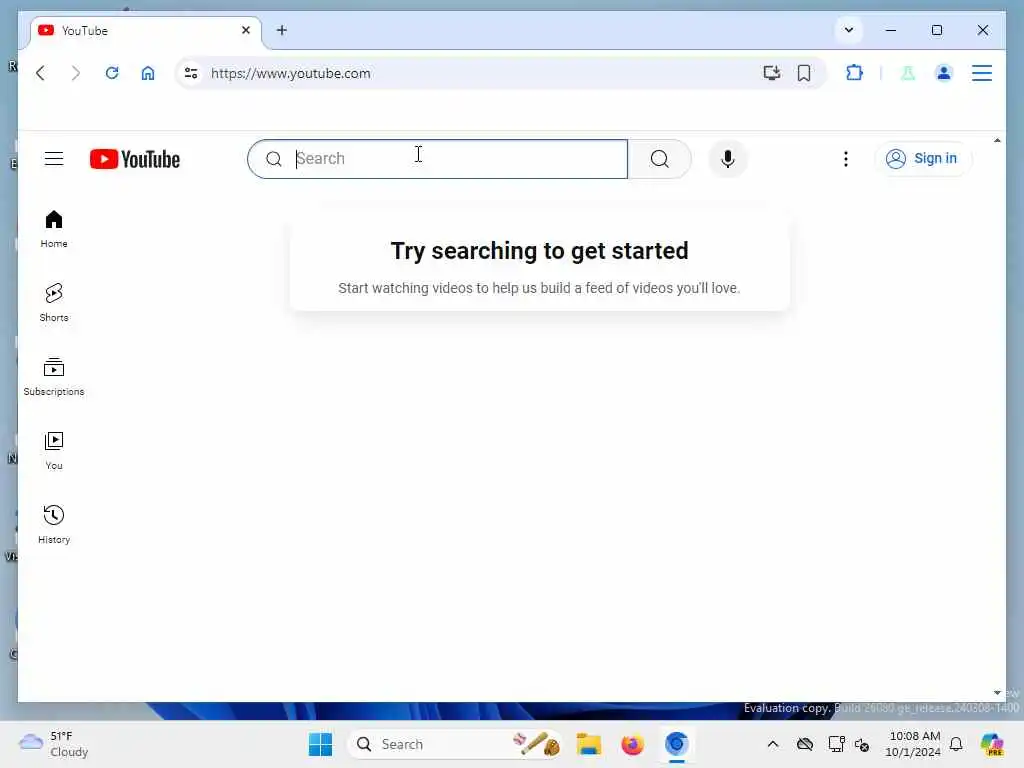Open the YouTube settings three-dot menu
This screenshot has height=768, width=1024.
coord(846,159)
